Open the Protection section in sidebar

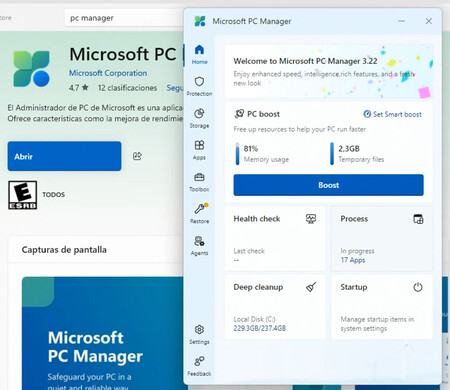tap(199, 86)
